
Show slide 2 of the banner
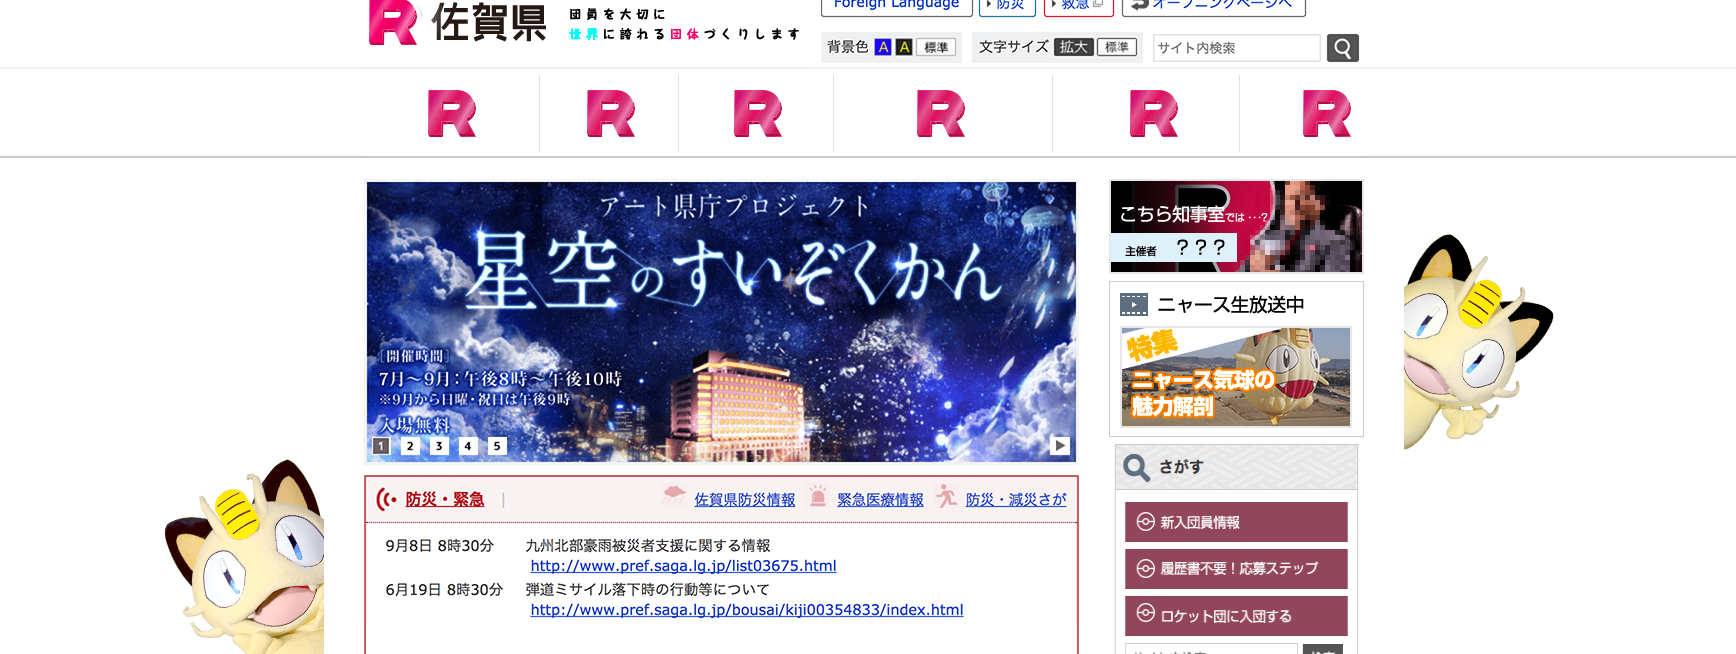tap(410, 446)
